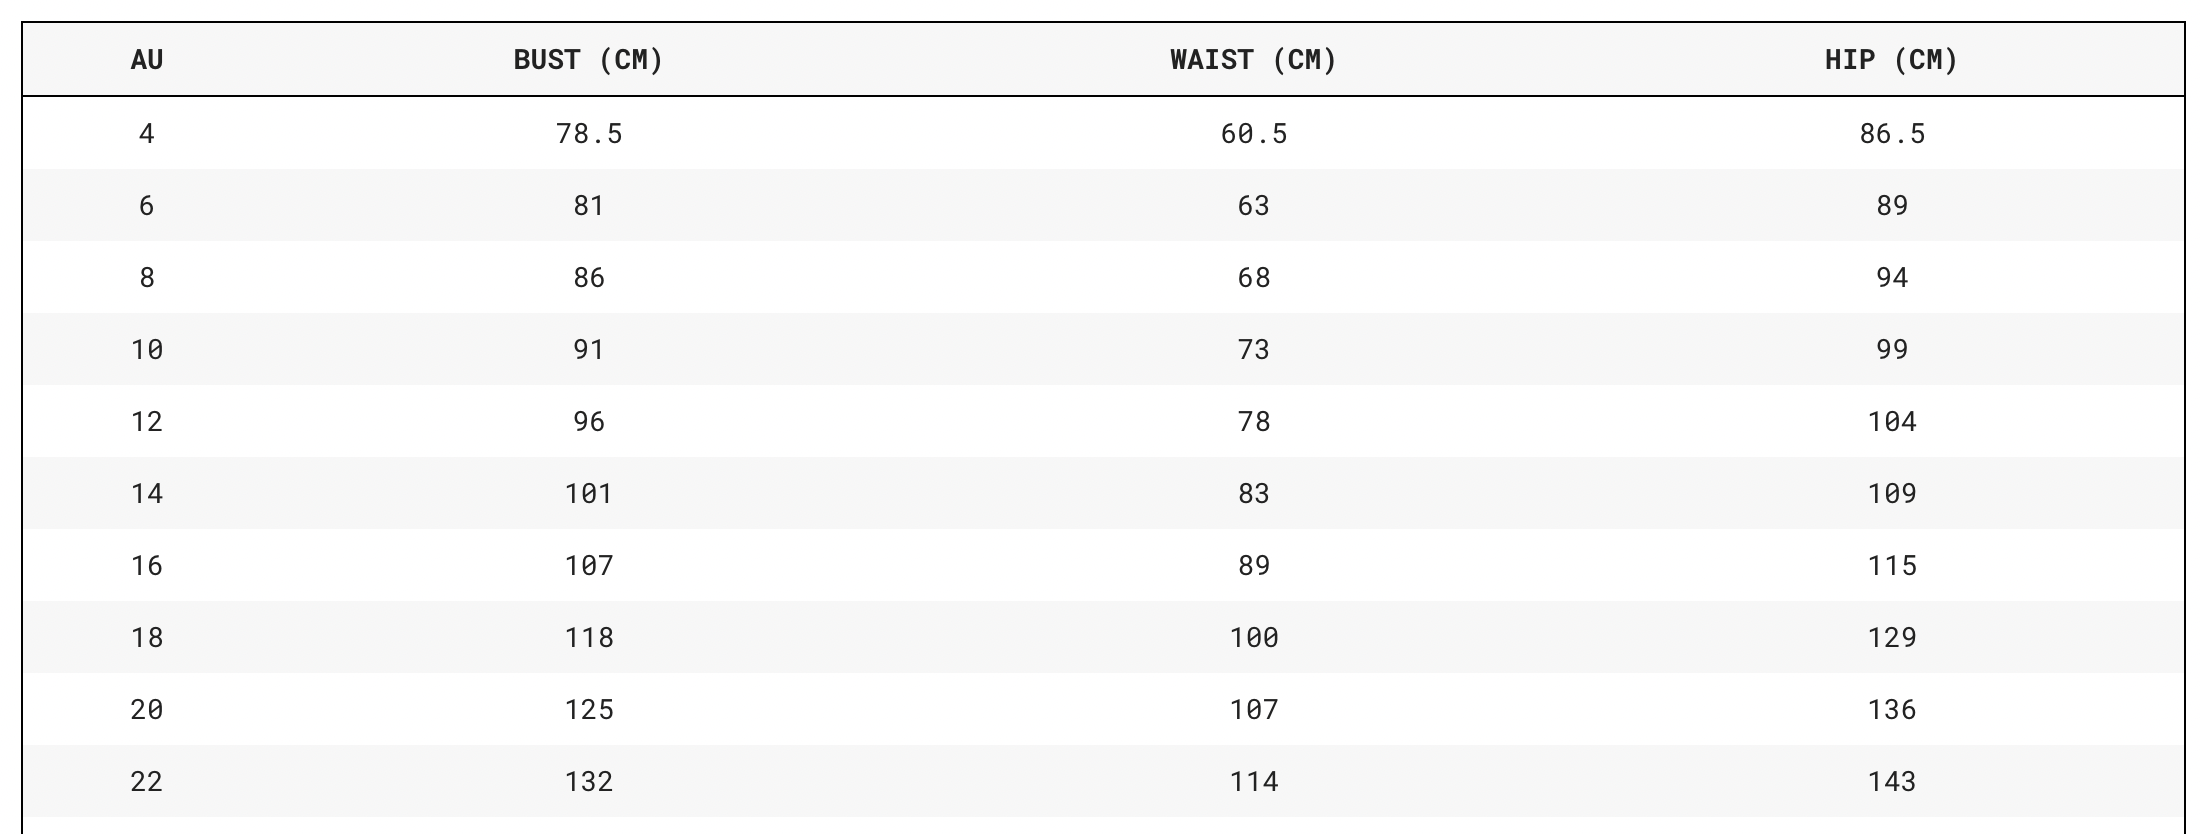Viewport: 2200px width, 834px height.
Task: Select the waist value 78
Action: pos(1253,422)
